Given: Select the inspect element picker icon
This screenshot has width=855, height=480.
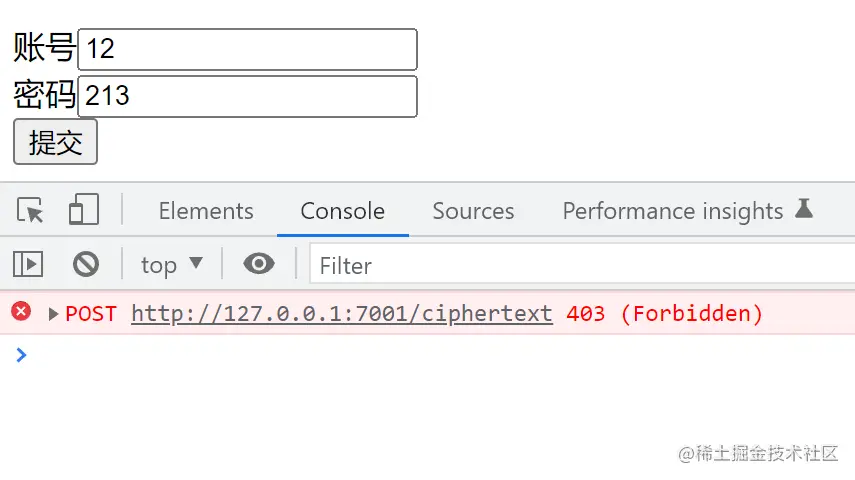Looking at the screenshot, I should pos(31,211).
